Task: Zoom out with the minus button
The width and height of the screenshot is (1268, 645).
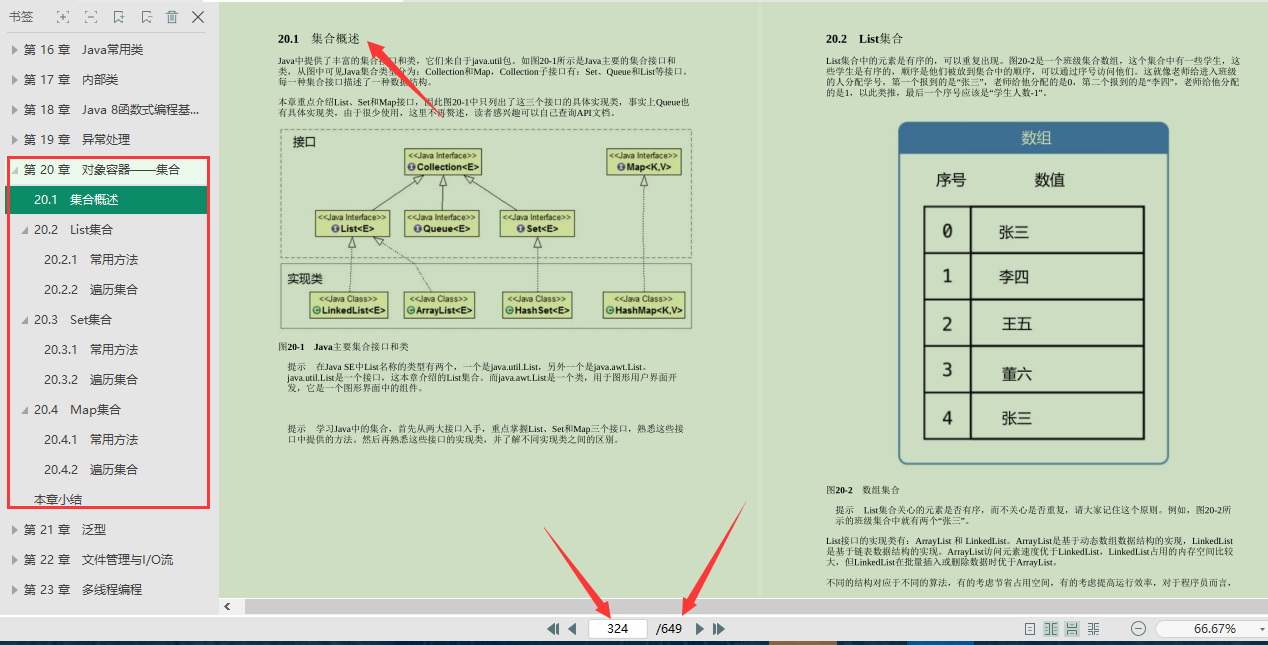Action: pyautogui.click(x=1138, y=629)
